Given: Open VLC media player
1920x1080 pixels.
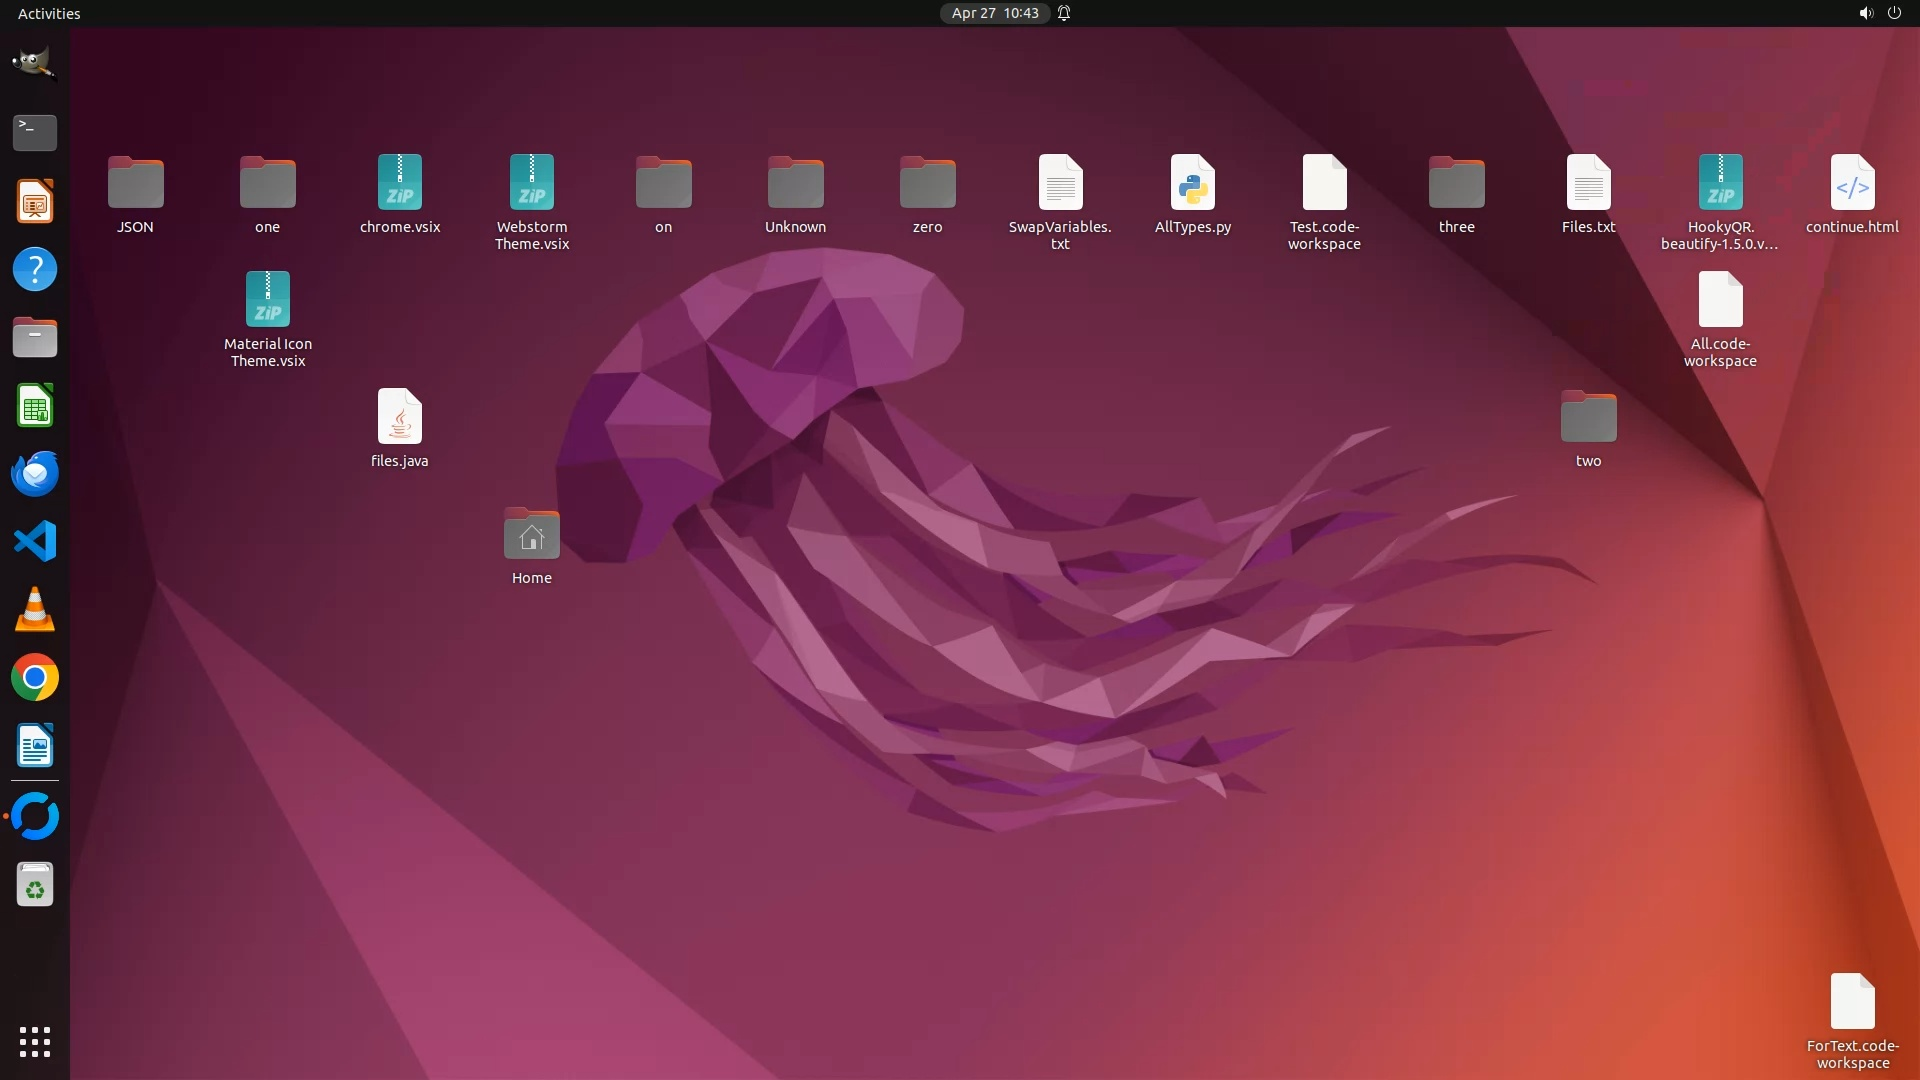Looking at the screenshot, I should (35, 610).
